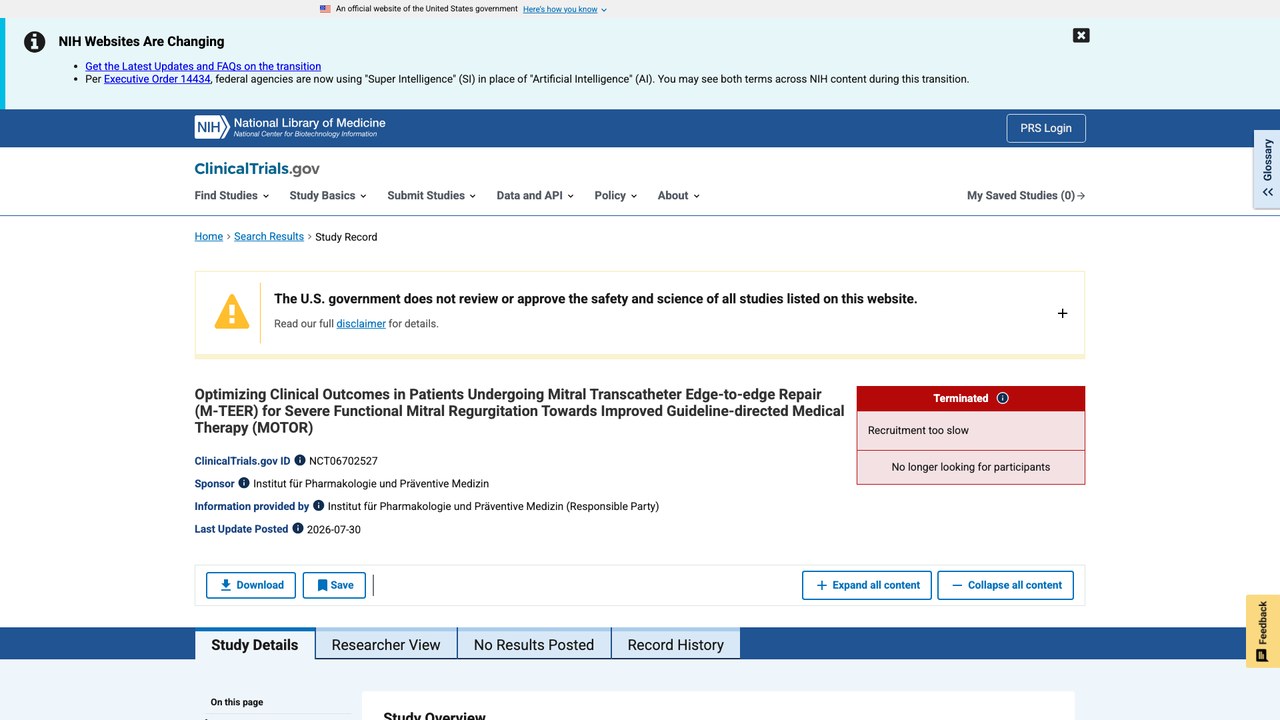Click the NIH National Library of Medicine logo
Image resolution: width=1280 pixels, height=720 pixels.
(290, 127)
